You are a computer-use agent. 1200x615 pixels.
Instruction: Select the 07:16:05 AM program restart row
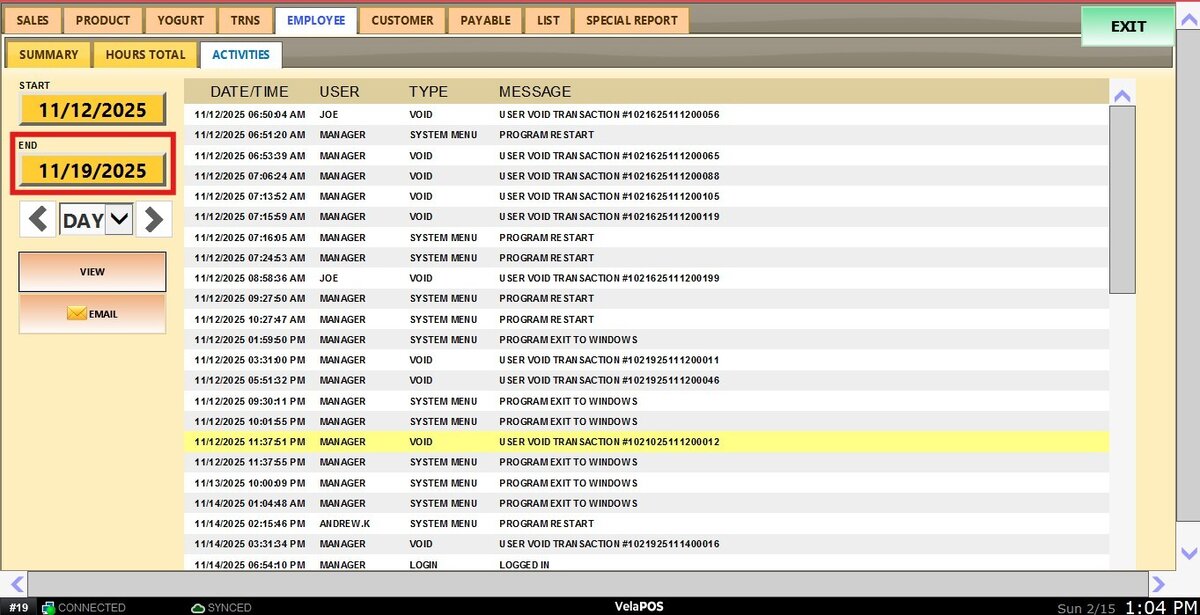[646, 237]
